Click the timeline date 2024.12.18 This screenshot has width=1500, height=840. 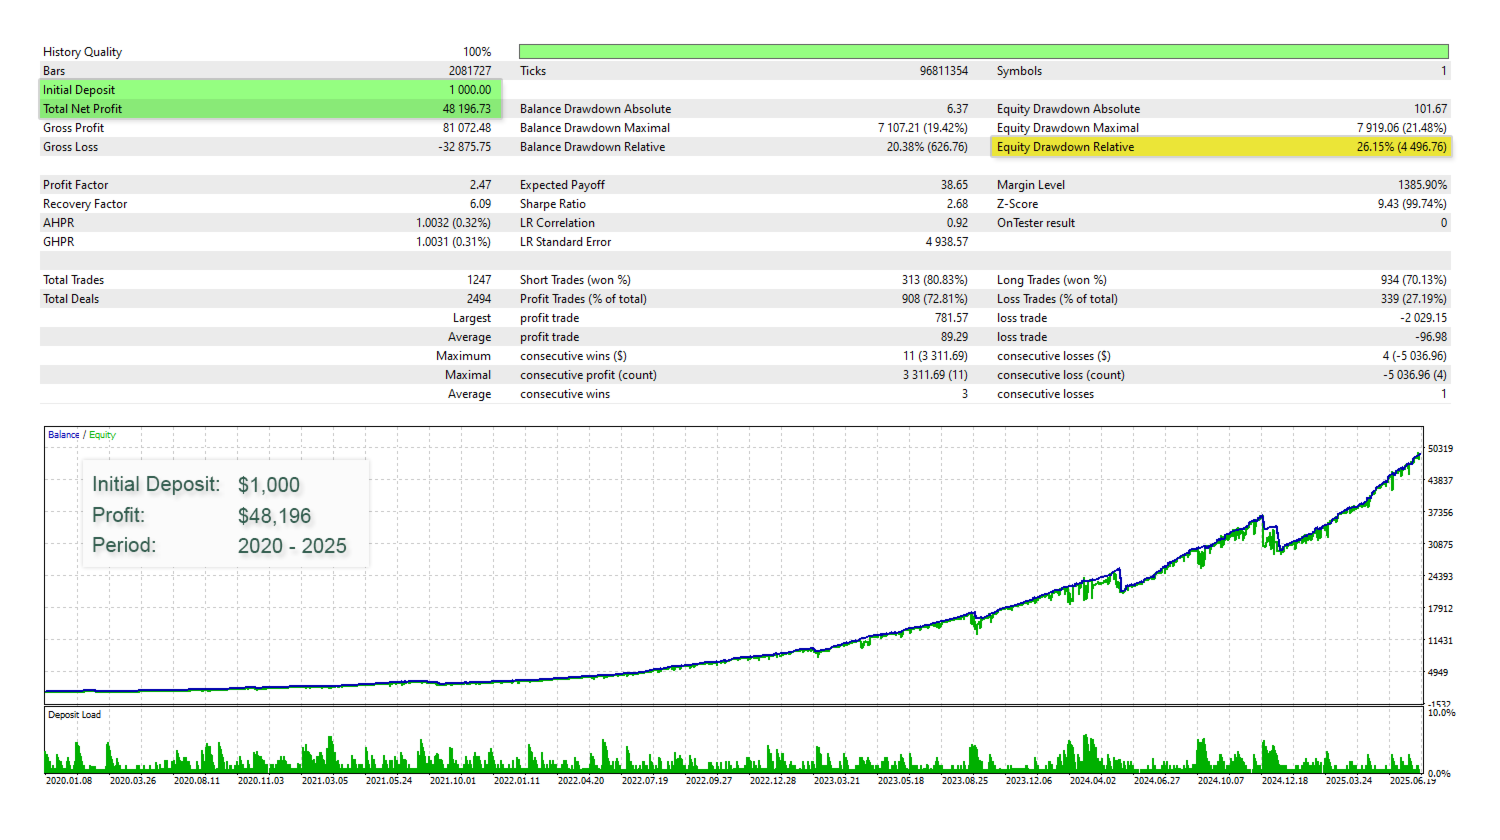click(1285, 781)
